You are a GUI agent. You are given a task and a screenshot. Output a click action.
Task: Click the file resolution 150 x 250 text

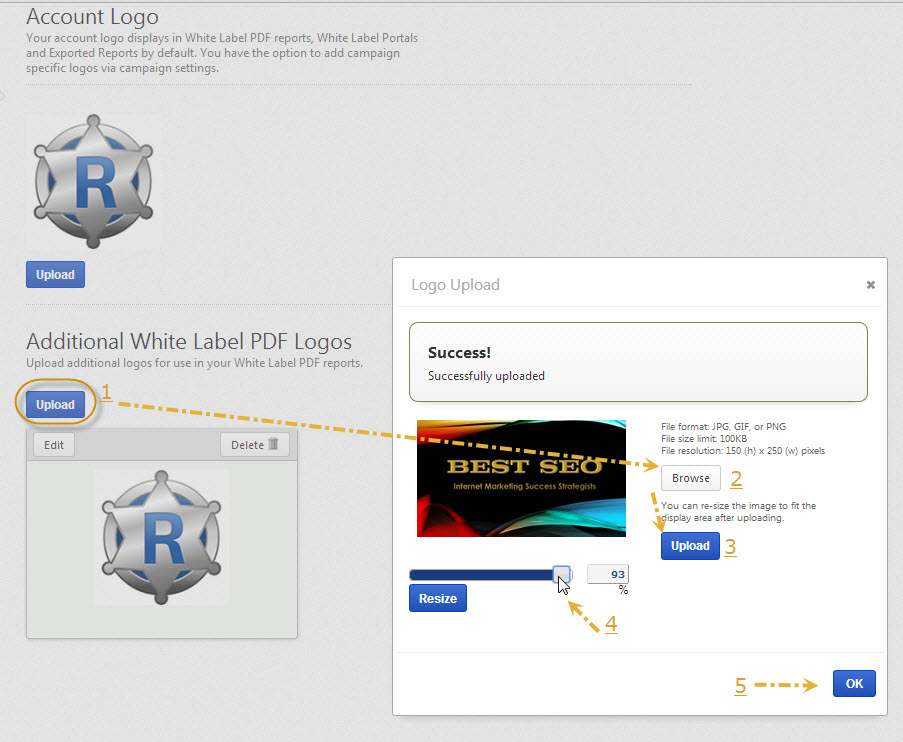click(743, 450)
